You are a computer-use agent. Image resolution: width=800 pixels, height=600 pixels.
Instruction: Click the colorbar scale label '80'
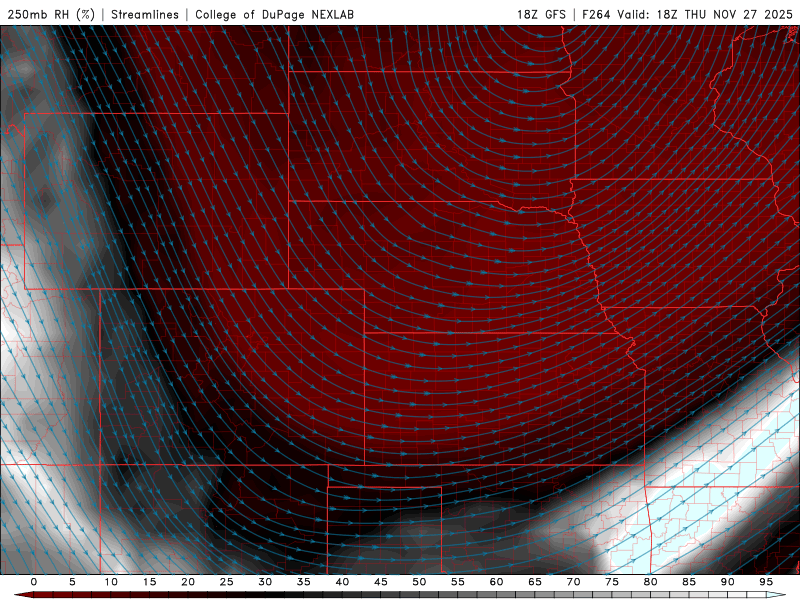[651, 582]
